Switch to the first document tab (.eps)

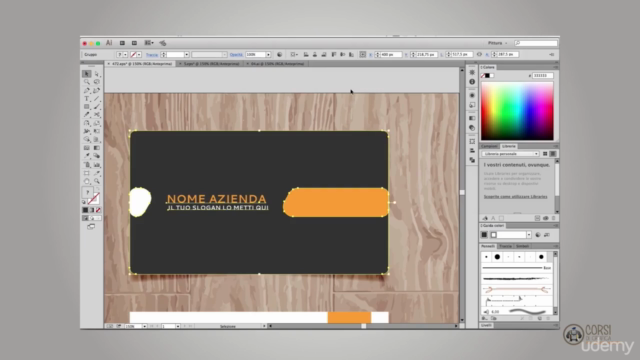[142, 64]
